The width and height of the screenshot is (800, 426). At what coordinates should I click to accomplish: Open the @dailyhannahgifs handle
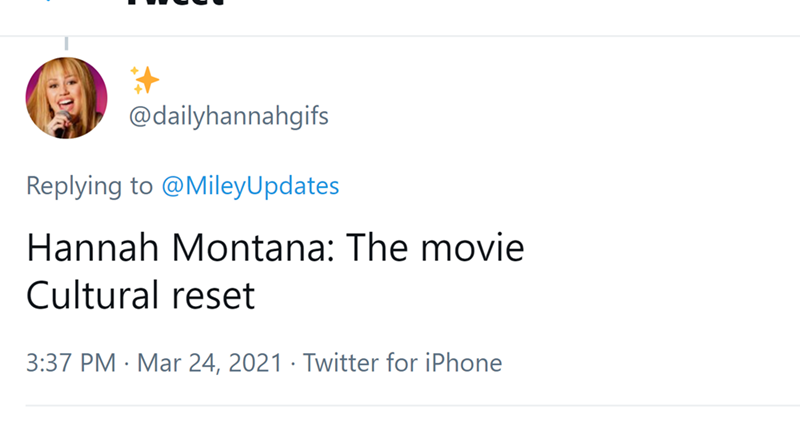229,117
